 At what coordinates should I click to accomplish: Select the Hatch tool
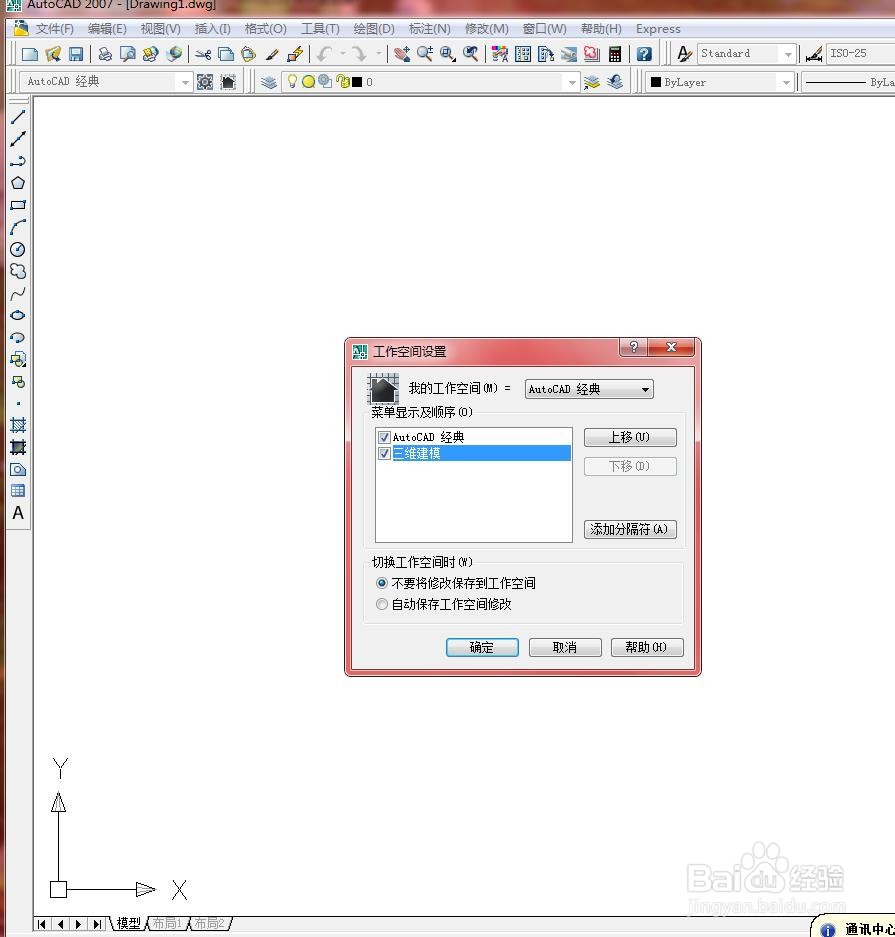point(18,425)
